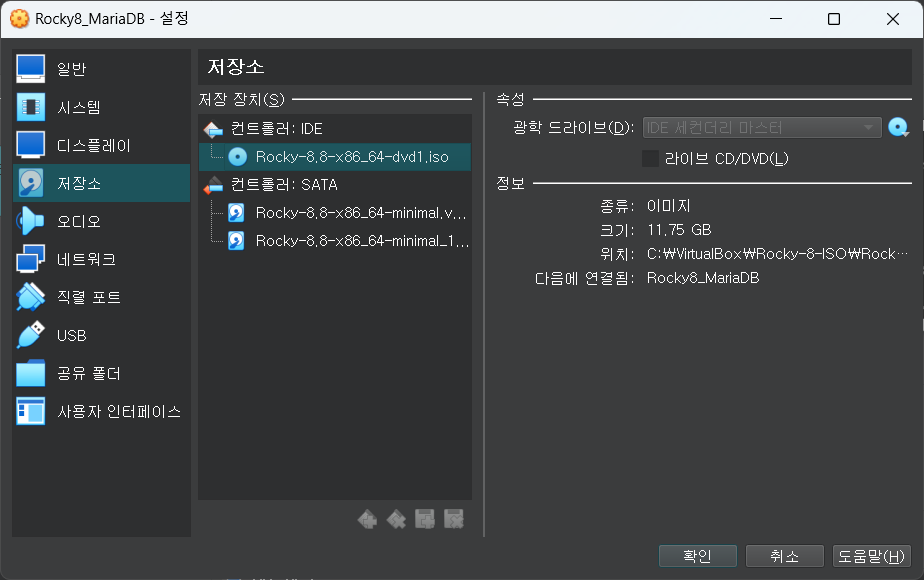Maximize the settings window
This screenshot has height=580, width=924.
[x=834, y=19]
